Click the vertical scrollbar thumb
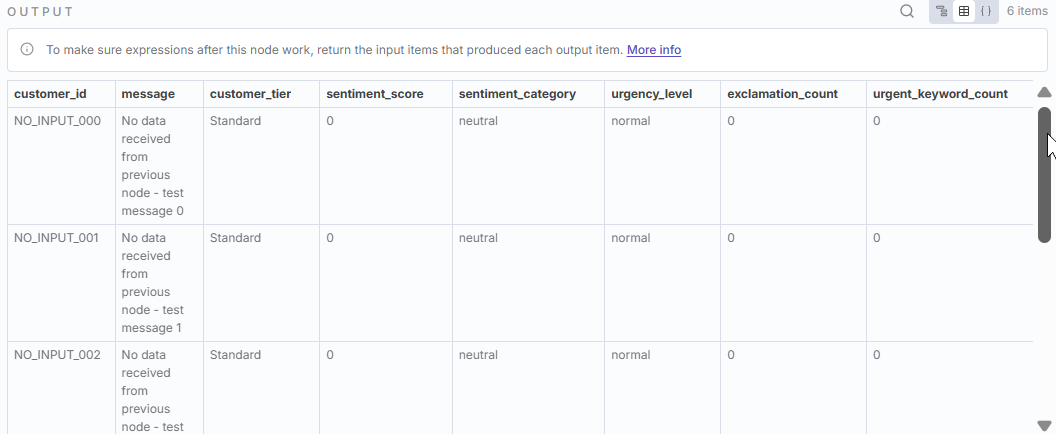Screen dimensions: 1056x434 pyautogui.click(x=1044, y=175)
